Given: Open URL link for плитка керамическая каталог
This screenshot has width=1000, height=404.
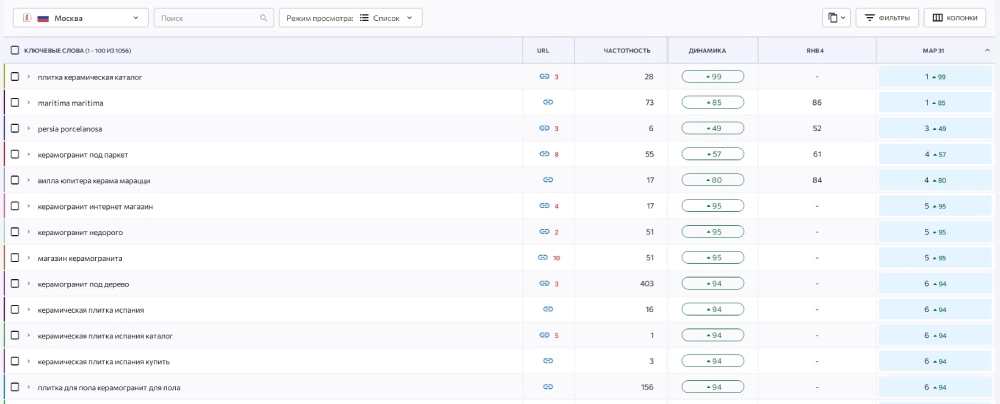Looking at the screenshot, I should click(x=544, y=77).
